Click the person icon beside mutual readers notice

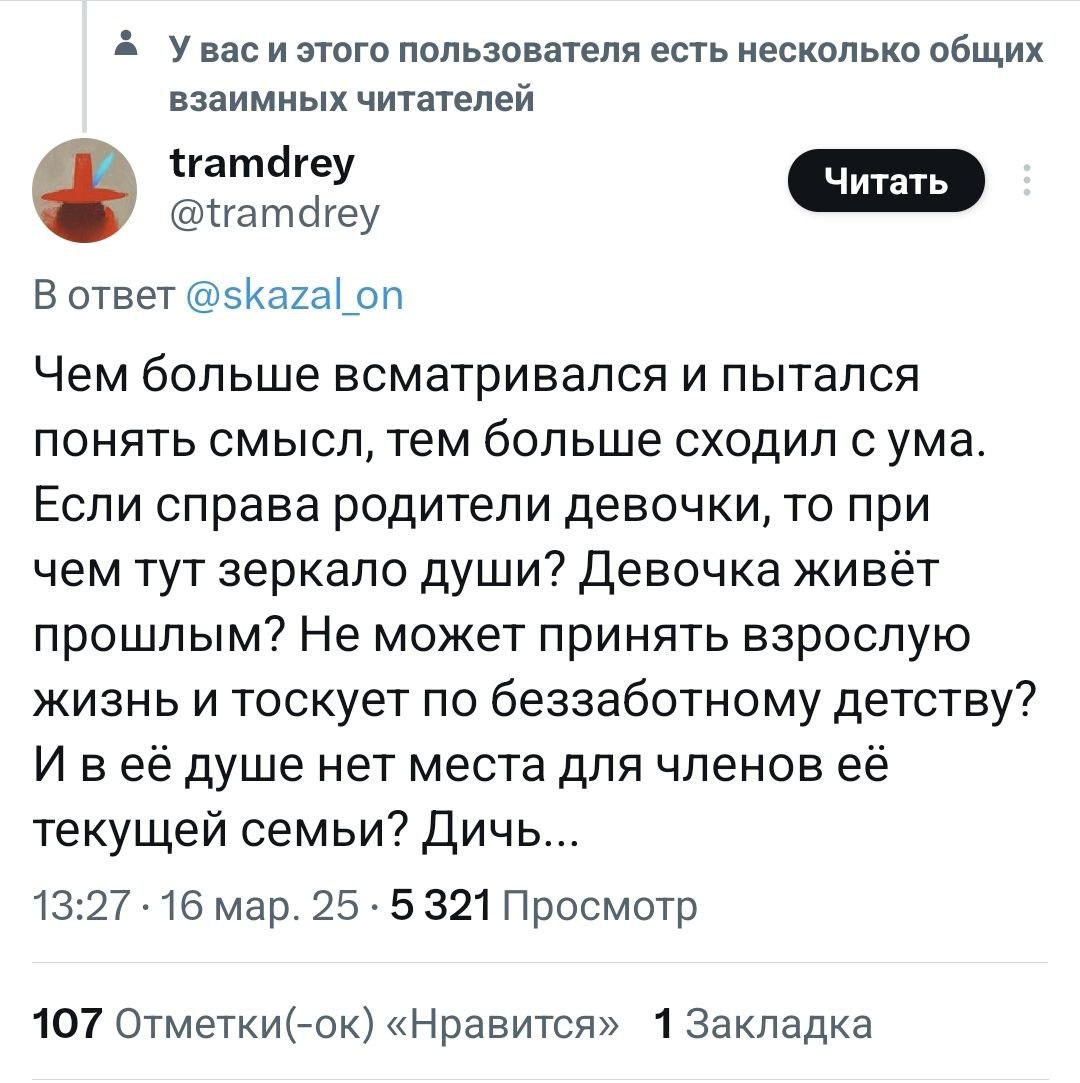[125, 41]
